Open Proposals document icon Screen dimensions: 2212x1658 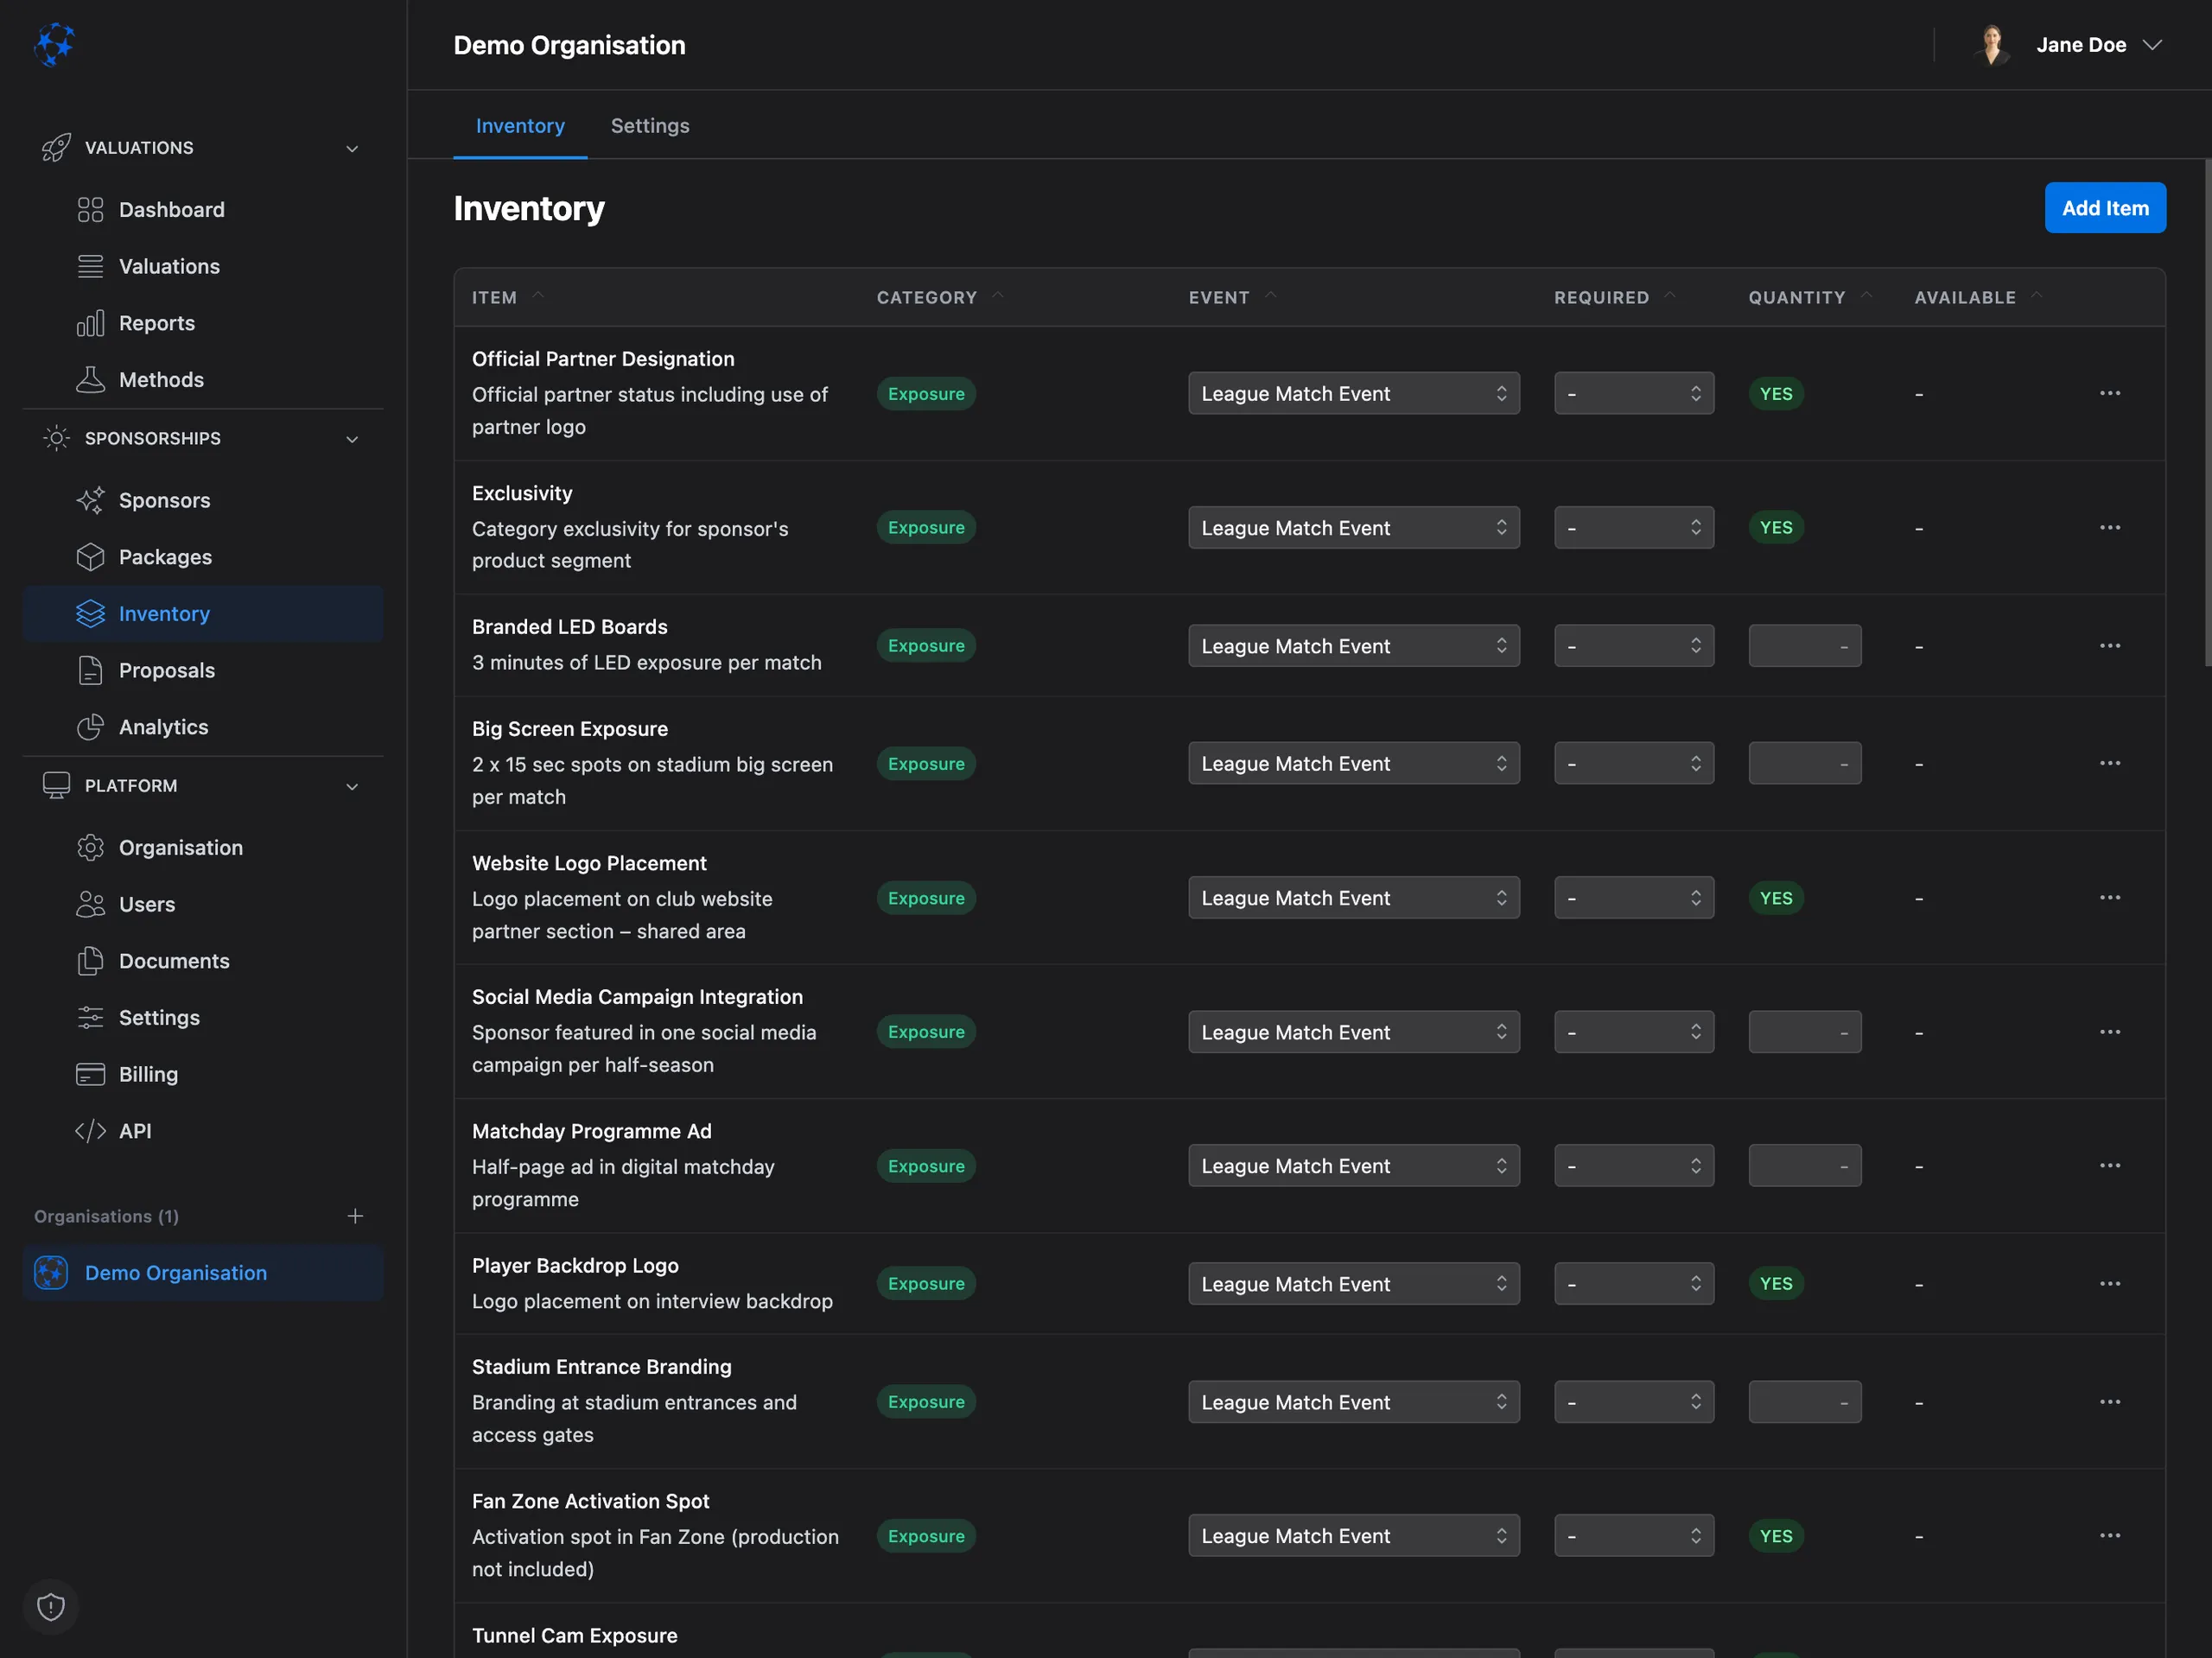(90, 670)
